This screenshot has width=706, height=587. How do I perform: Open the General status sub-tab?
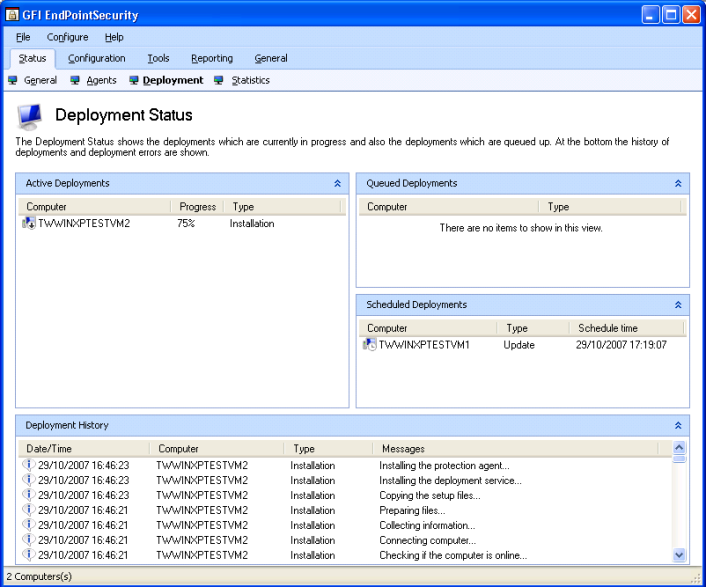coord(41,80)
